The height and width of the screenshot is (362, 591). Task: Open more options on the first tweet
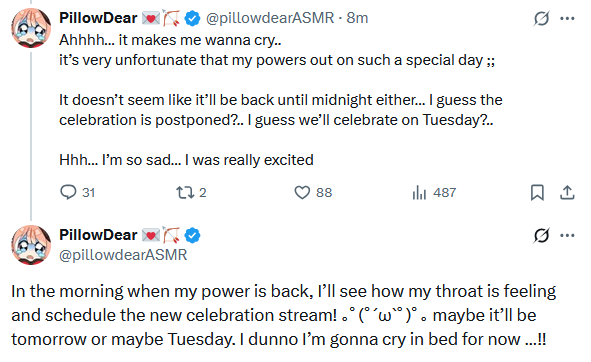tap(567, 18)
